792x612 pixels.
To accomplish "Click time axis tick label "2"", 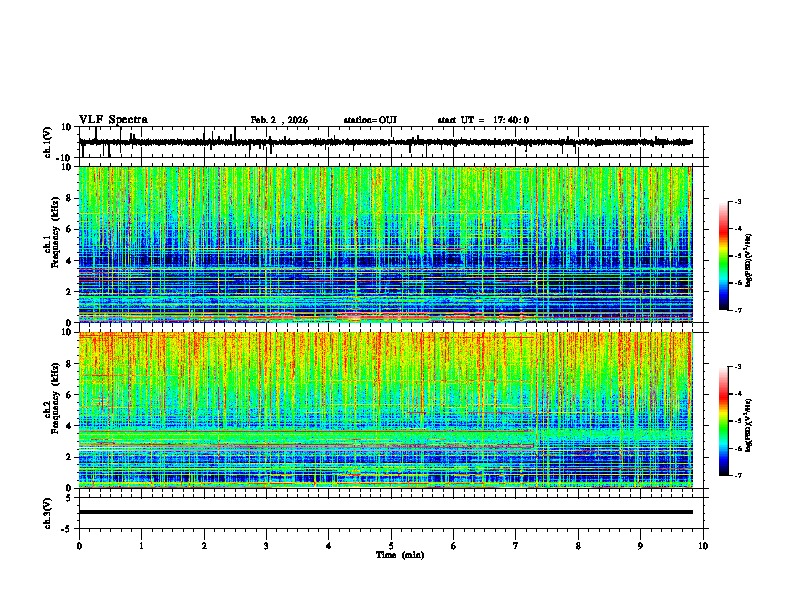I will pos(204,546).
